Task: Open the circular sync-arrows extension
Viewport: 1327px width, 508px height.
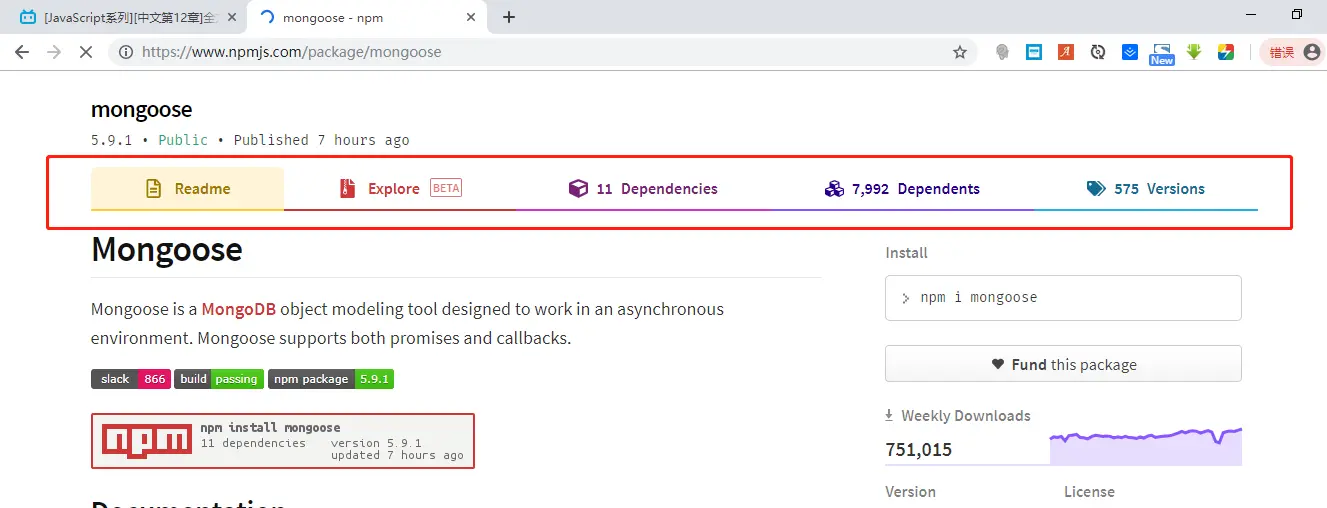Action: click(x=1098, y=52)
